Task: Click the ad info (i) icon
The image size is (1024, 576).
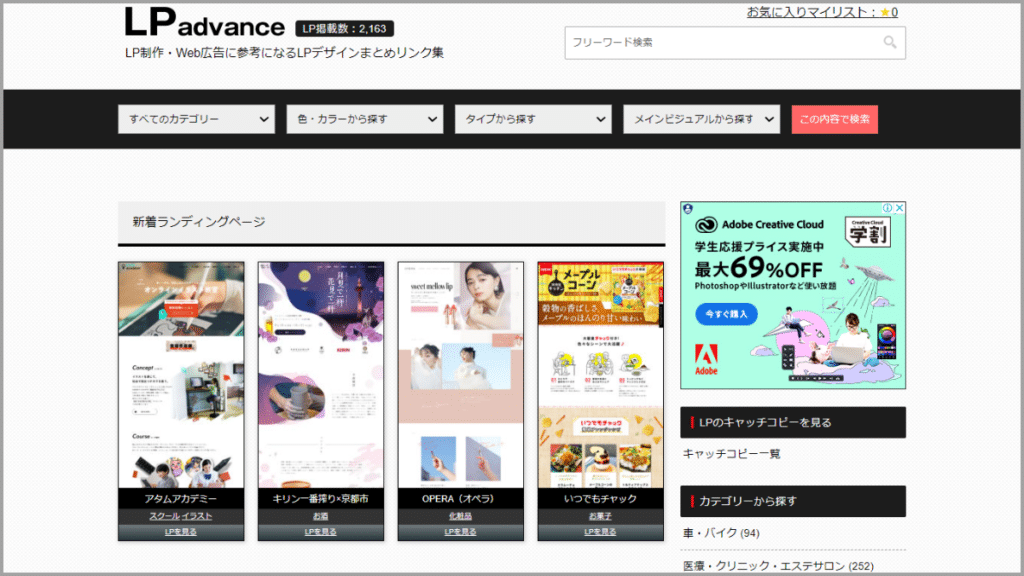Action: coord(888,209)
